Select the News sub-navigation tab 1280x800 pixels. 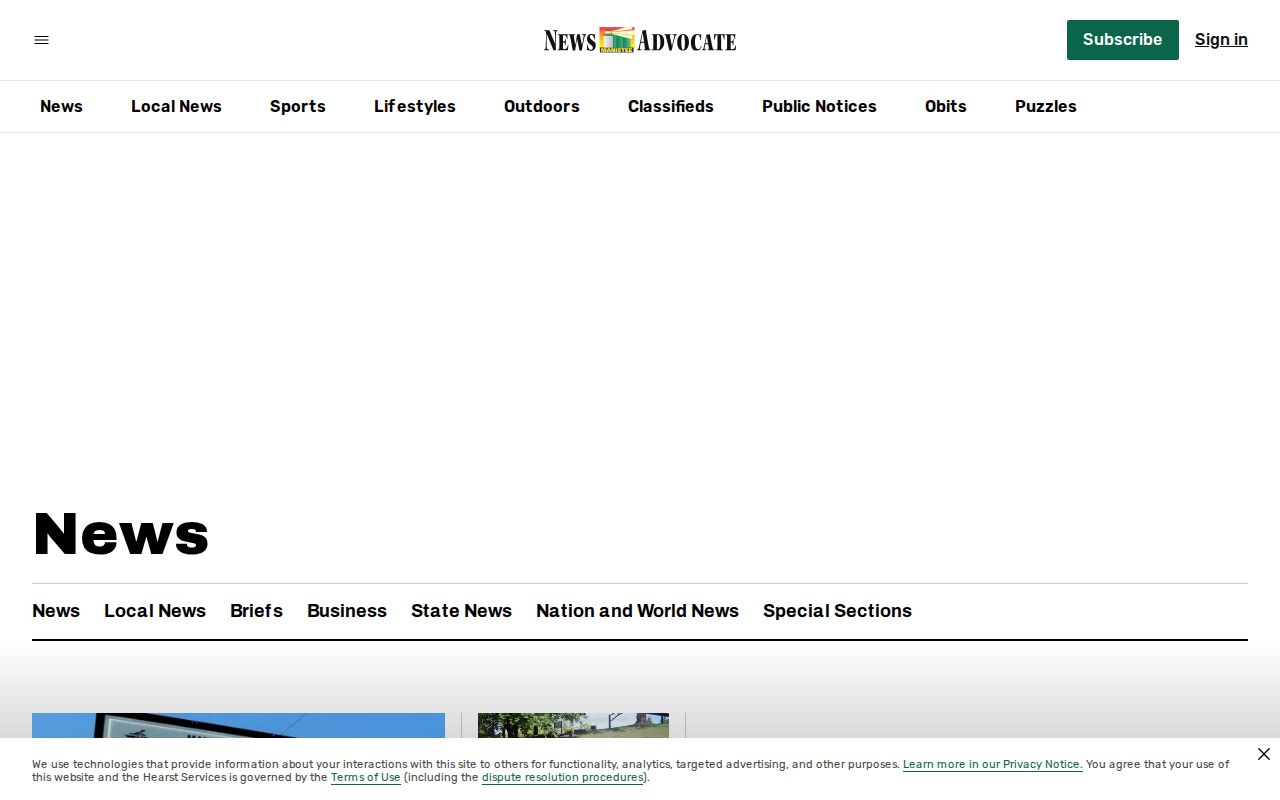click(x=56, y=611)
